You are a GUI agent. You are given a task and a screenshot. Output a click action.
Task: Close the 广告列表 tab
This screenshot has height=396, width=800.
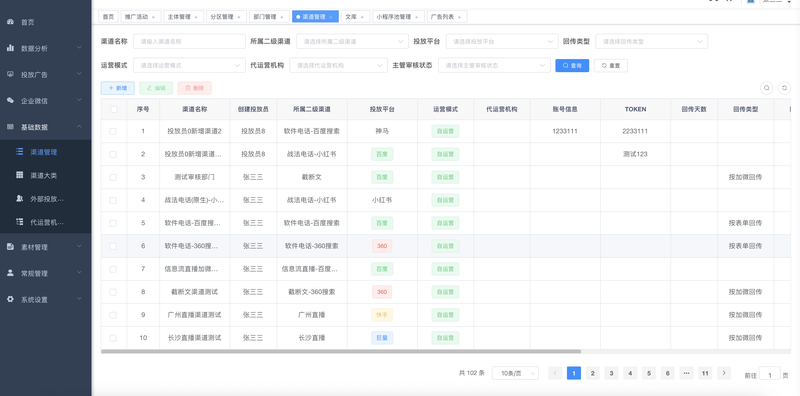459,17
